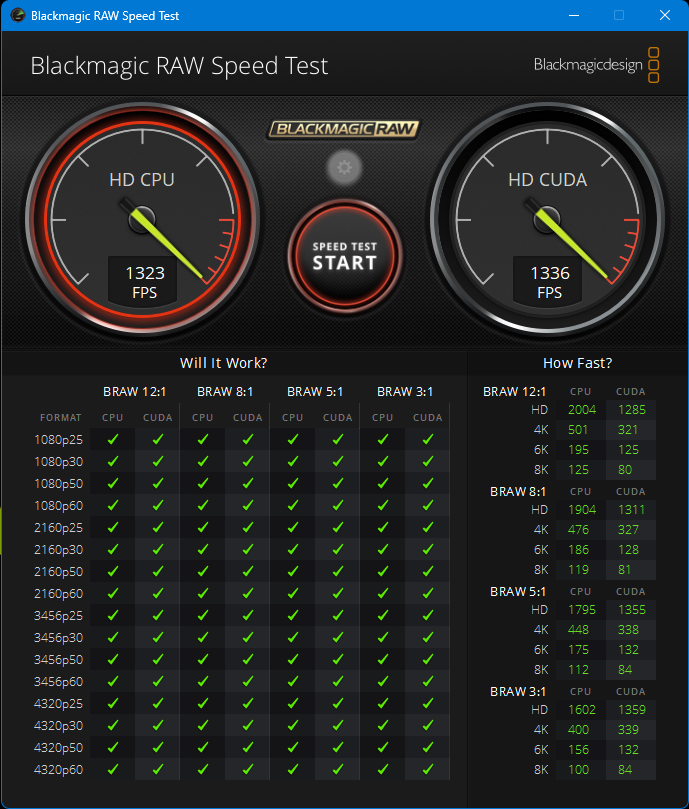Click the BRAW 8:1 CPU checkmark for 3456p30
Screen dimensions: 689x809
point(203,638)
